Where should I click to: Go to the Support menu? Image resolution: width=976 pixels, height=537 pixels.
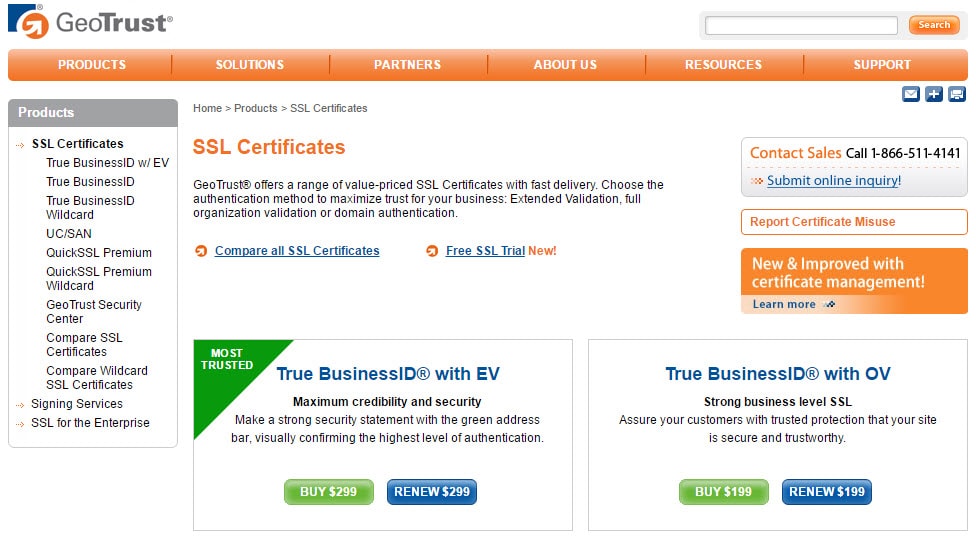(882, 65)
